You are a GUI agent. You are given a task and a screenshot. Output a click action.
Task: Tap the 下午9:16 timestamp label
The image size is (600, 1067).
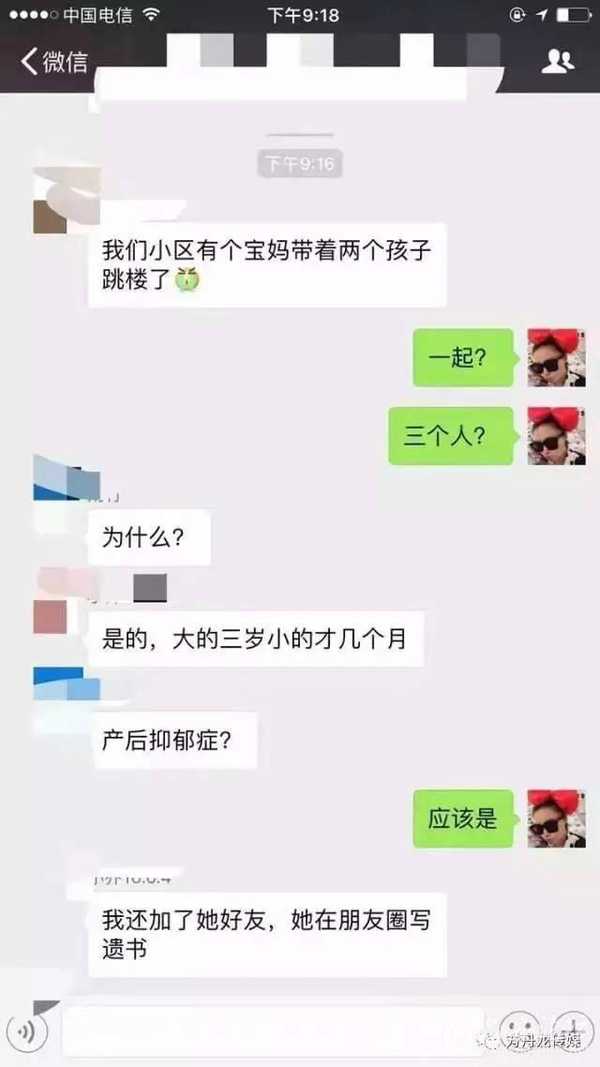[300, 164]
